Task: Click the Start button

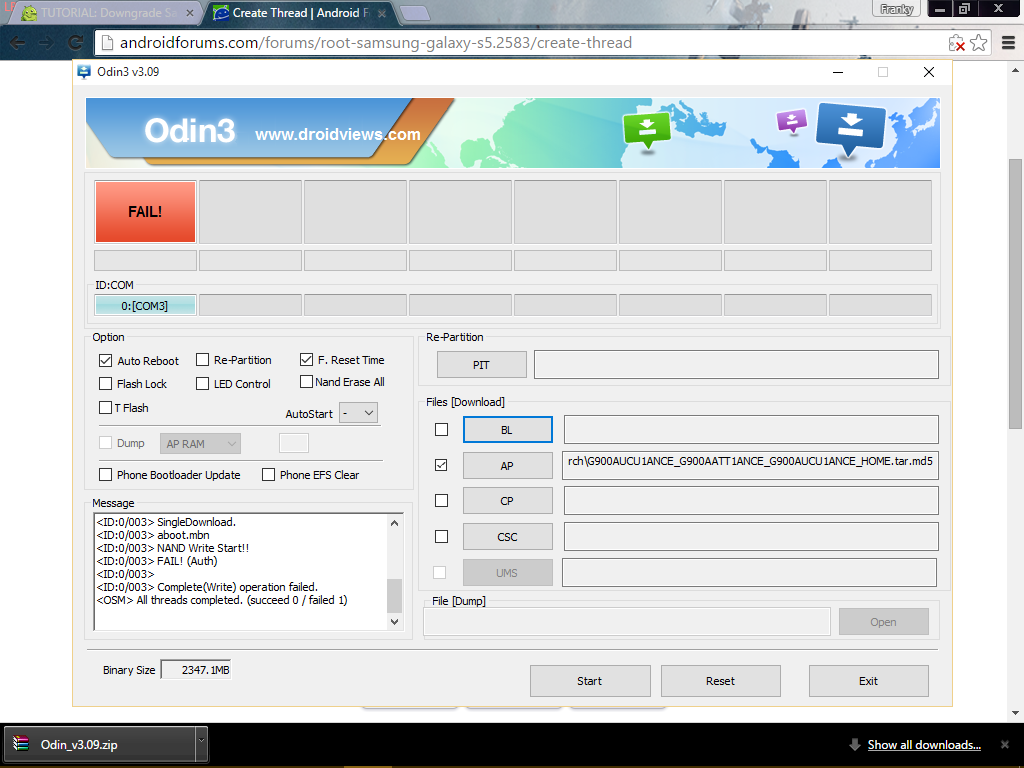Action: click(x=590, y=681)
